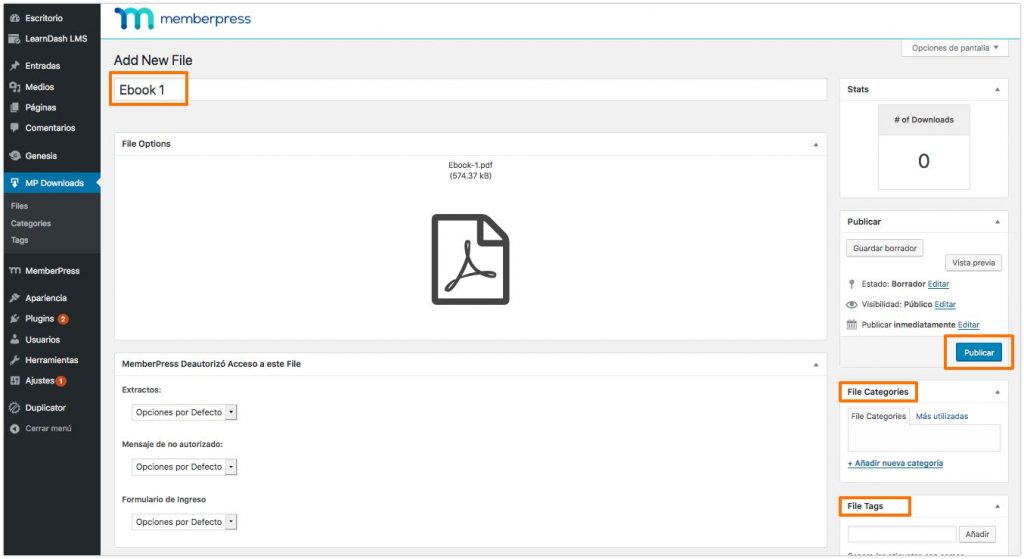The height and width of the screenshot is (559, 1024).
Task: Open the Herramientas wrench icon
Action: coord(14,360)
